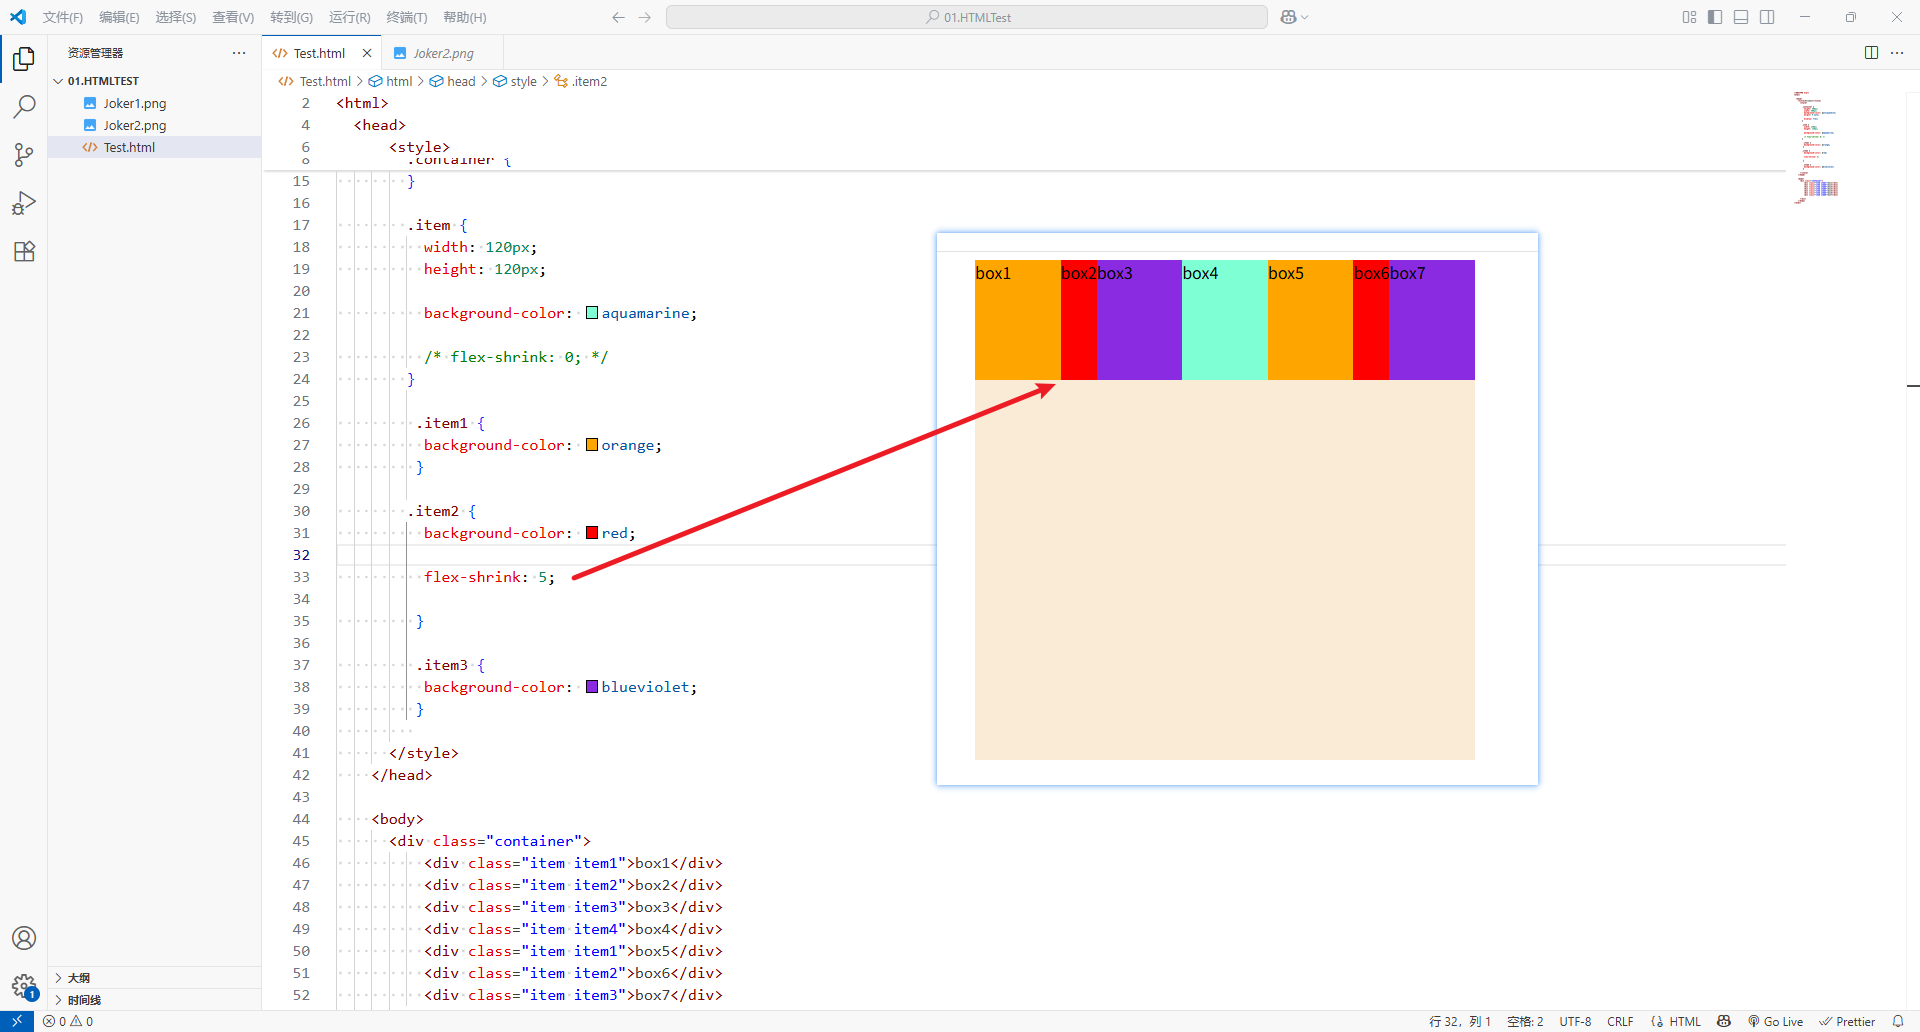This screenshot has width=1920, height=1032.
Task: Click the VS Code logo icon
Action: click(18, 17)
